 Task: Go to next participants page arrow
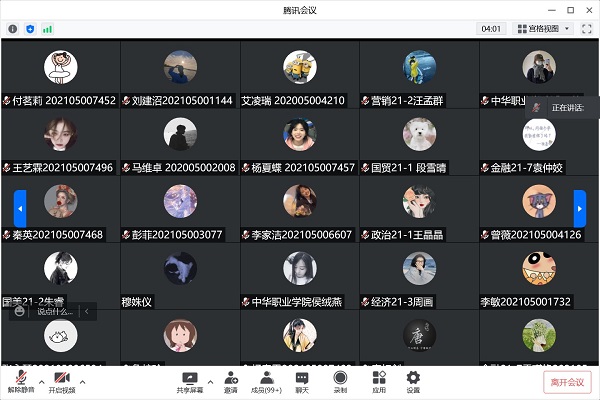coord(580,209)
